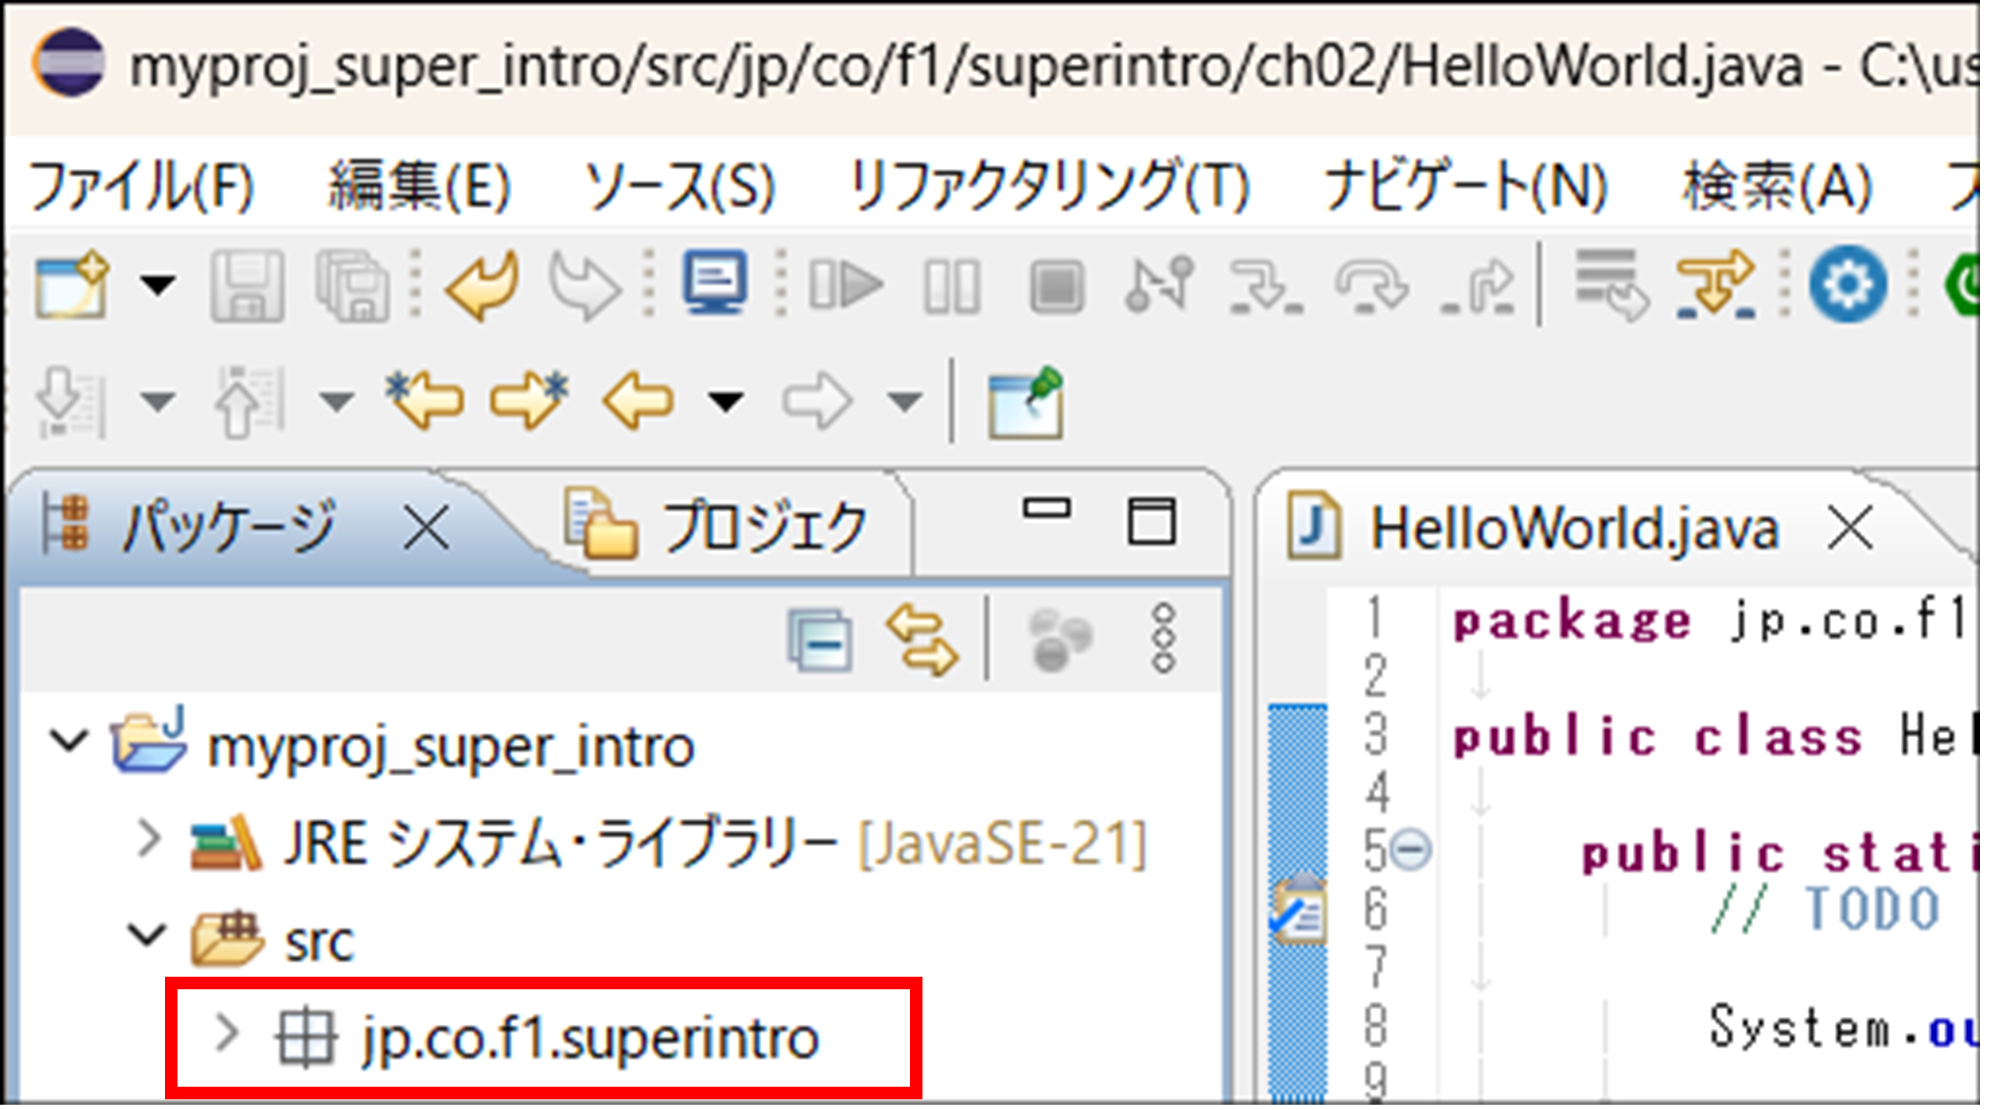Click the Step Into debug icon
This screenshot has height=1110, width=1996.
click(x=1265, y=287)
